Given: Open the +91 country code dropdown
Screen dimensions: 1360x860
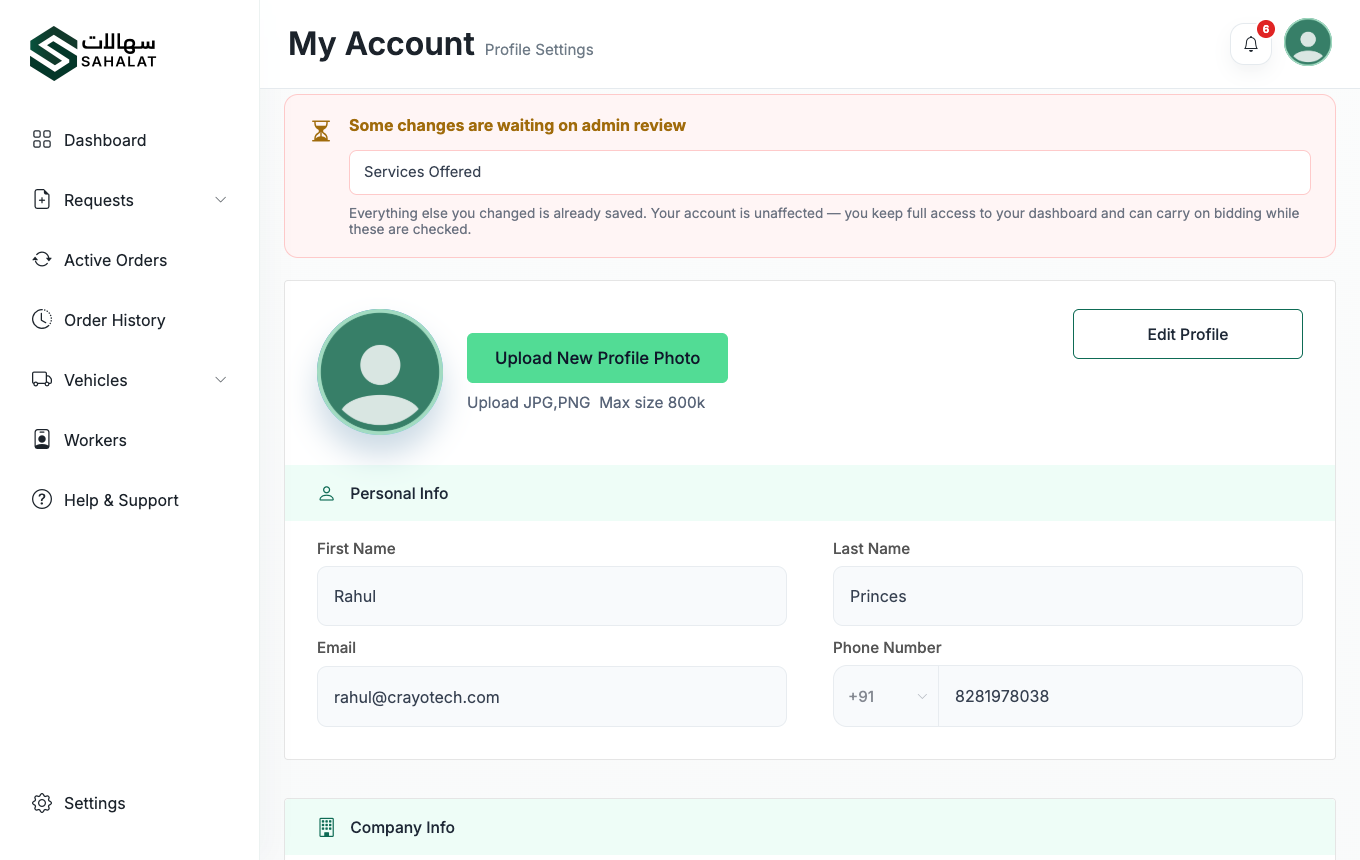Looking at the screenshot, I should click(886, 696).
